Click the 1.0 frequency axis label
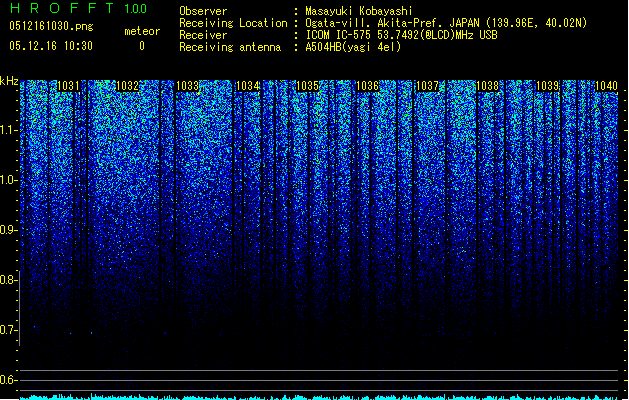 (x=8, y=180)
